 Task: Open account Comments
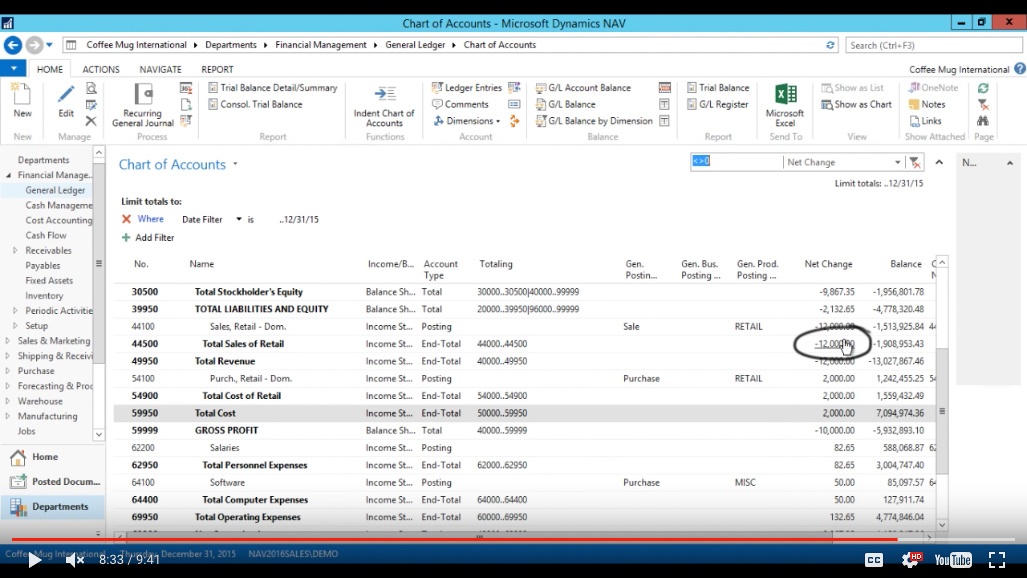pos(460,104)
